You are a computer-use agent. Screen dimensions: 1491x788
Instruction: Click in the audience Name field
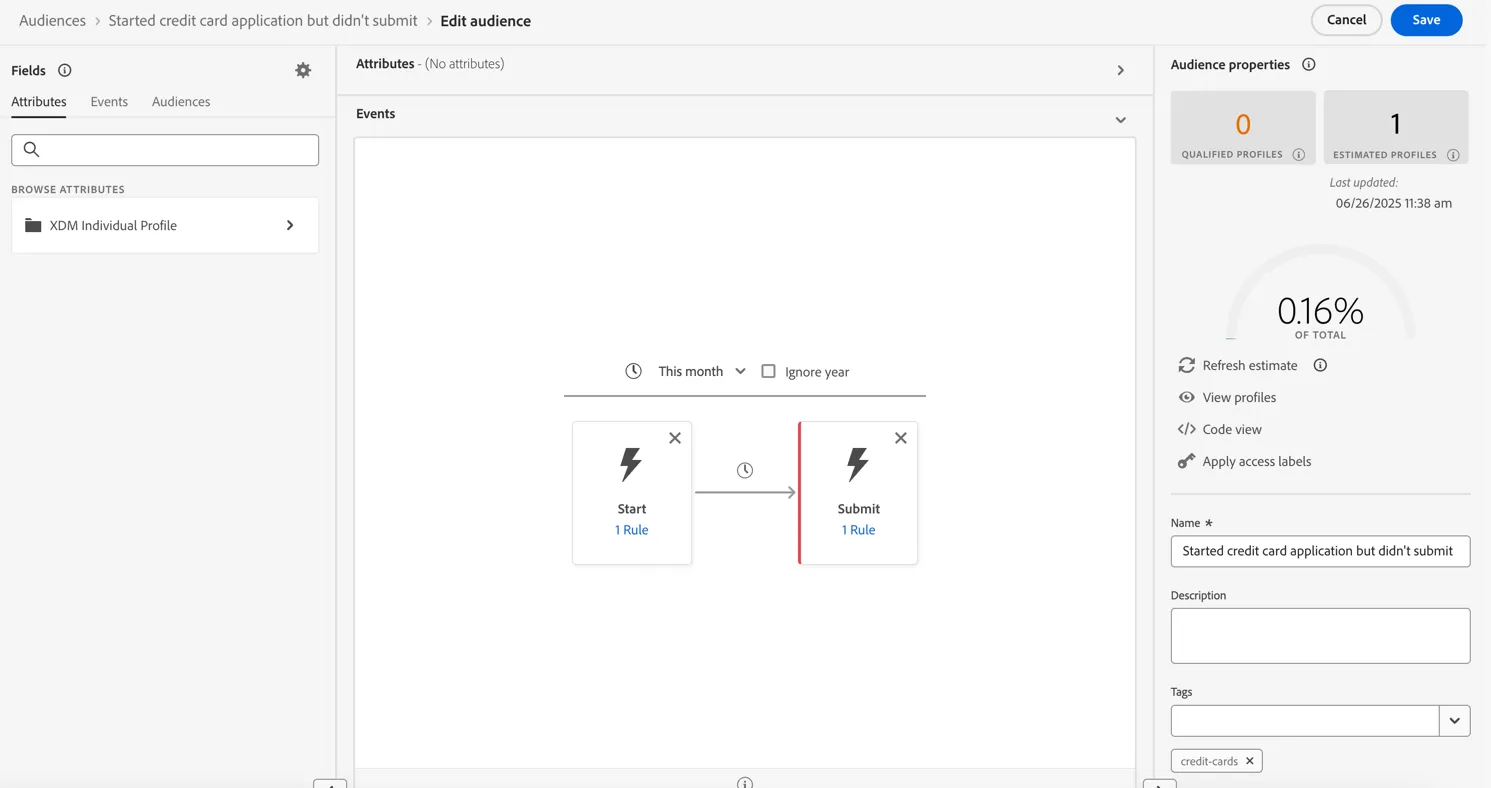pos(1320,551)
